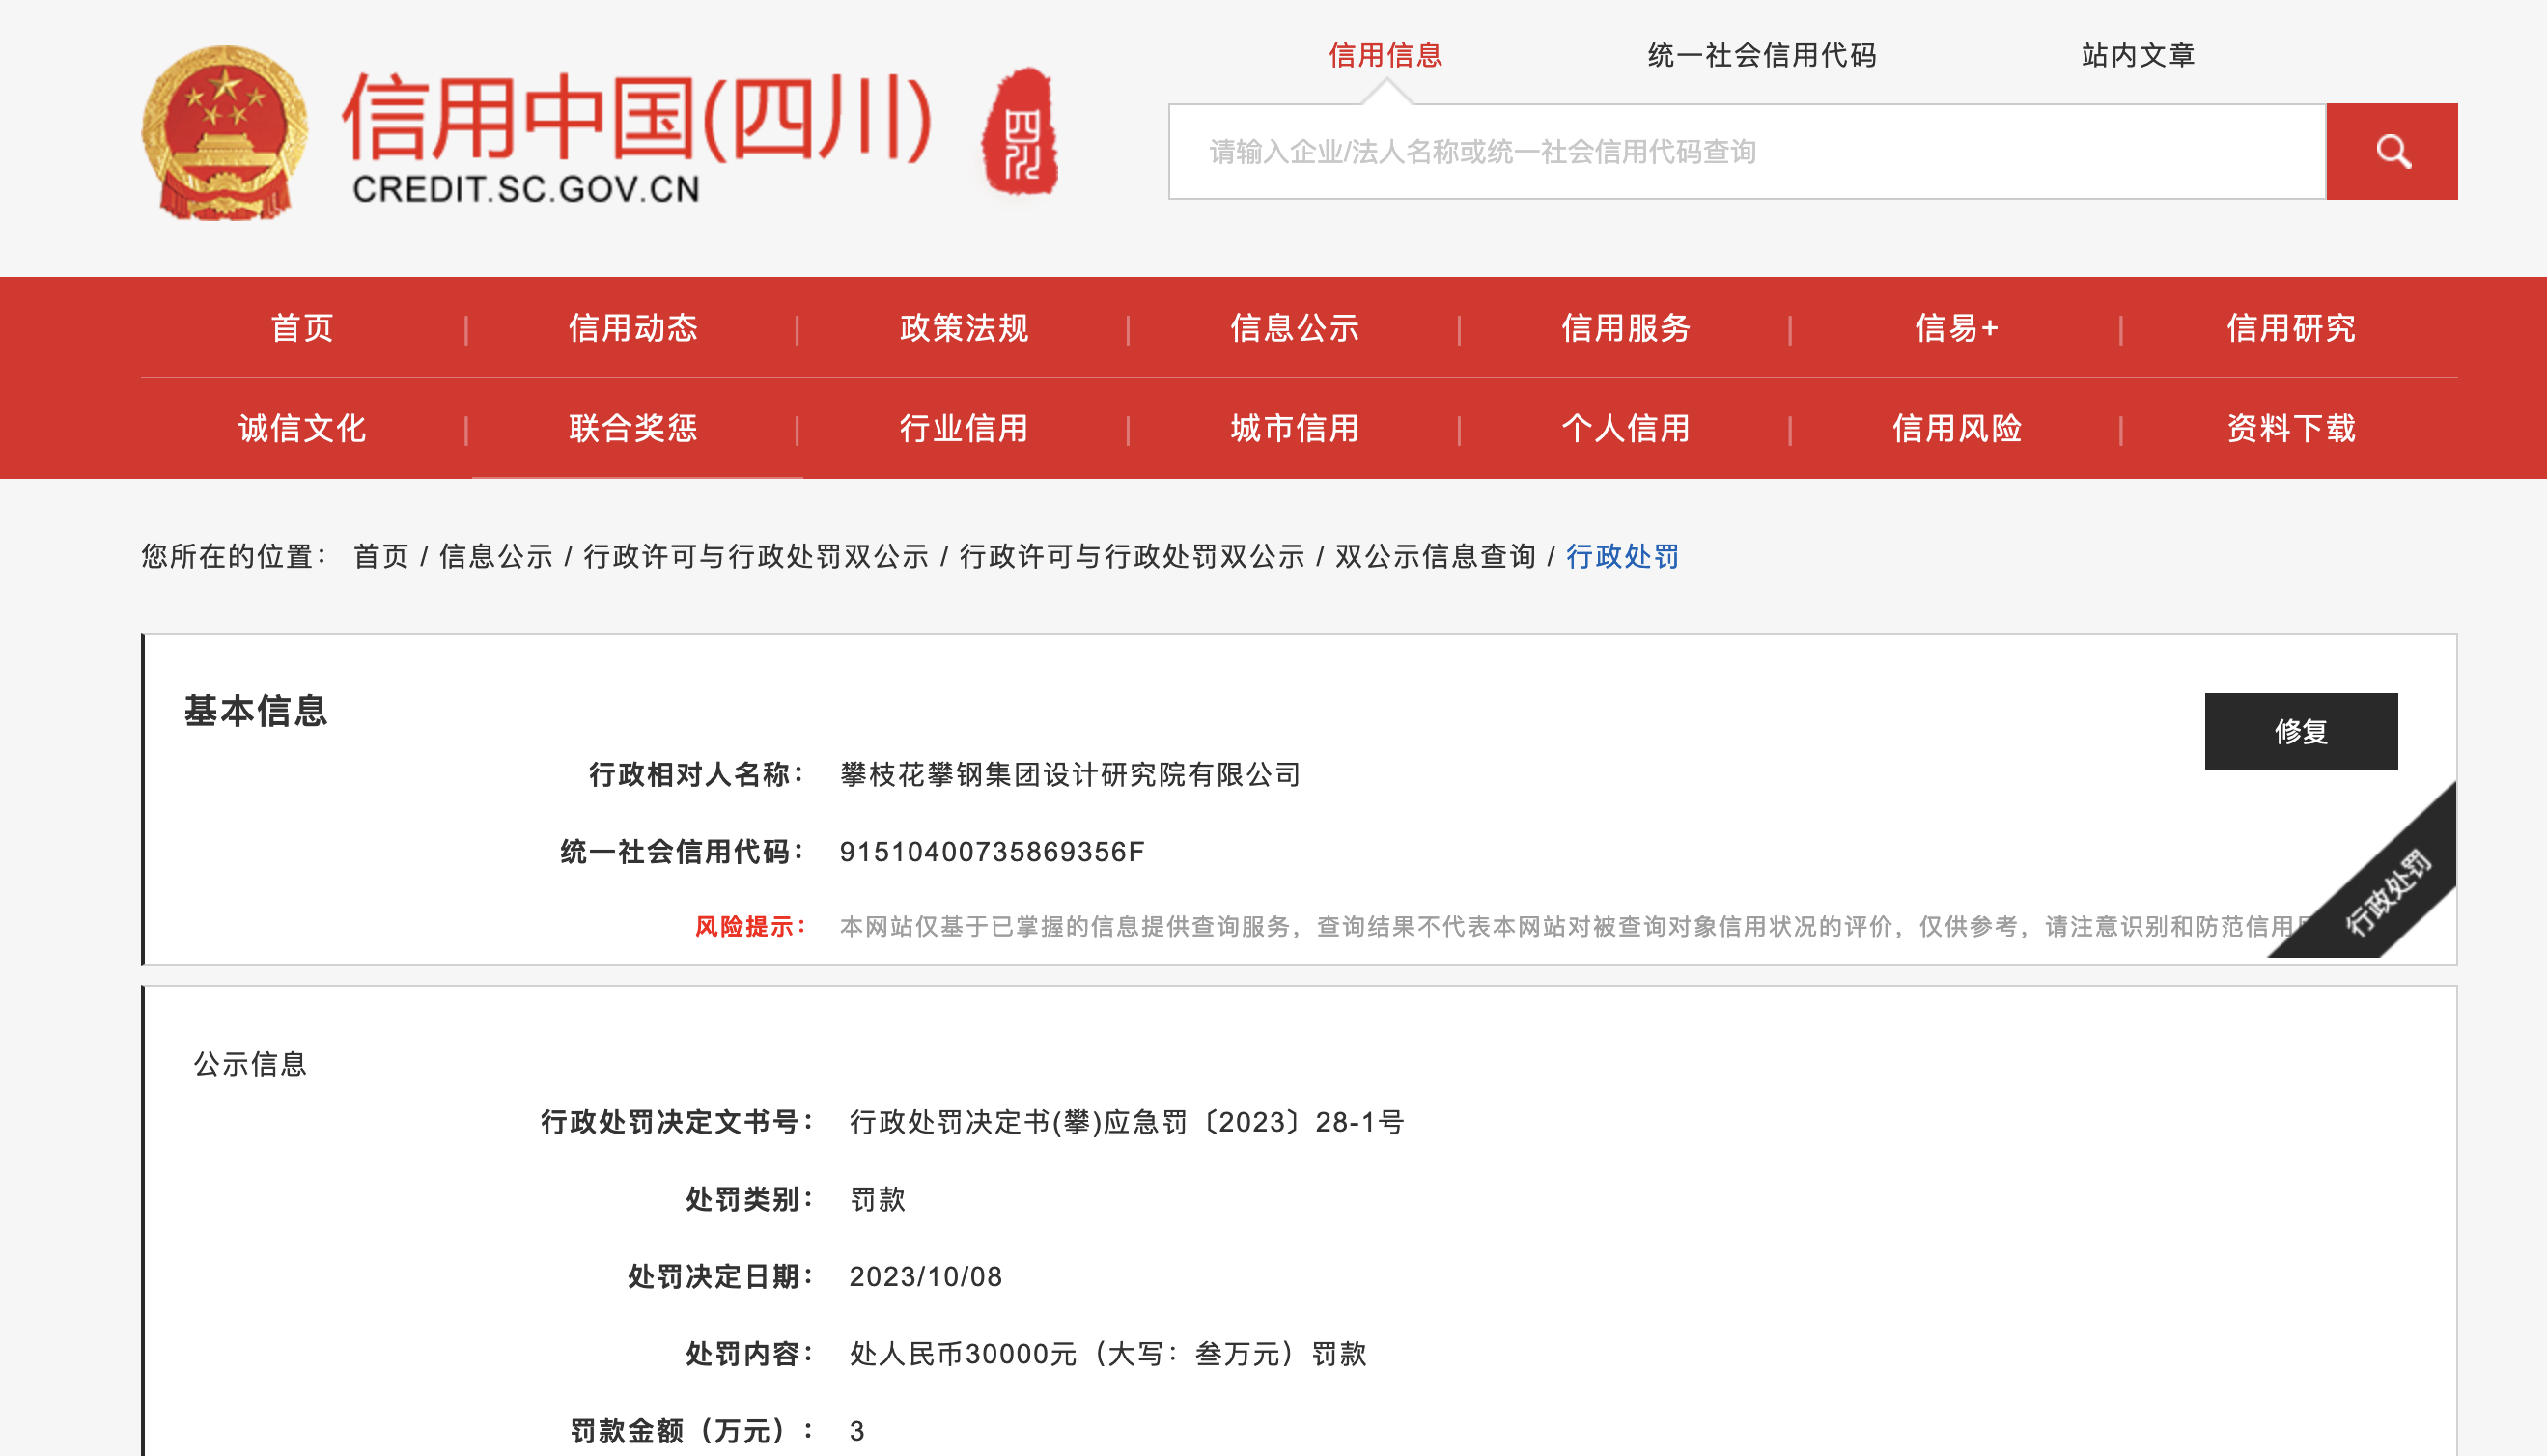Image resolution: width=2547 pixels, height=1456 pixels.
Task: Select the 信易+ navigation item
Action: tap(1956, 328)
